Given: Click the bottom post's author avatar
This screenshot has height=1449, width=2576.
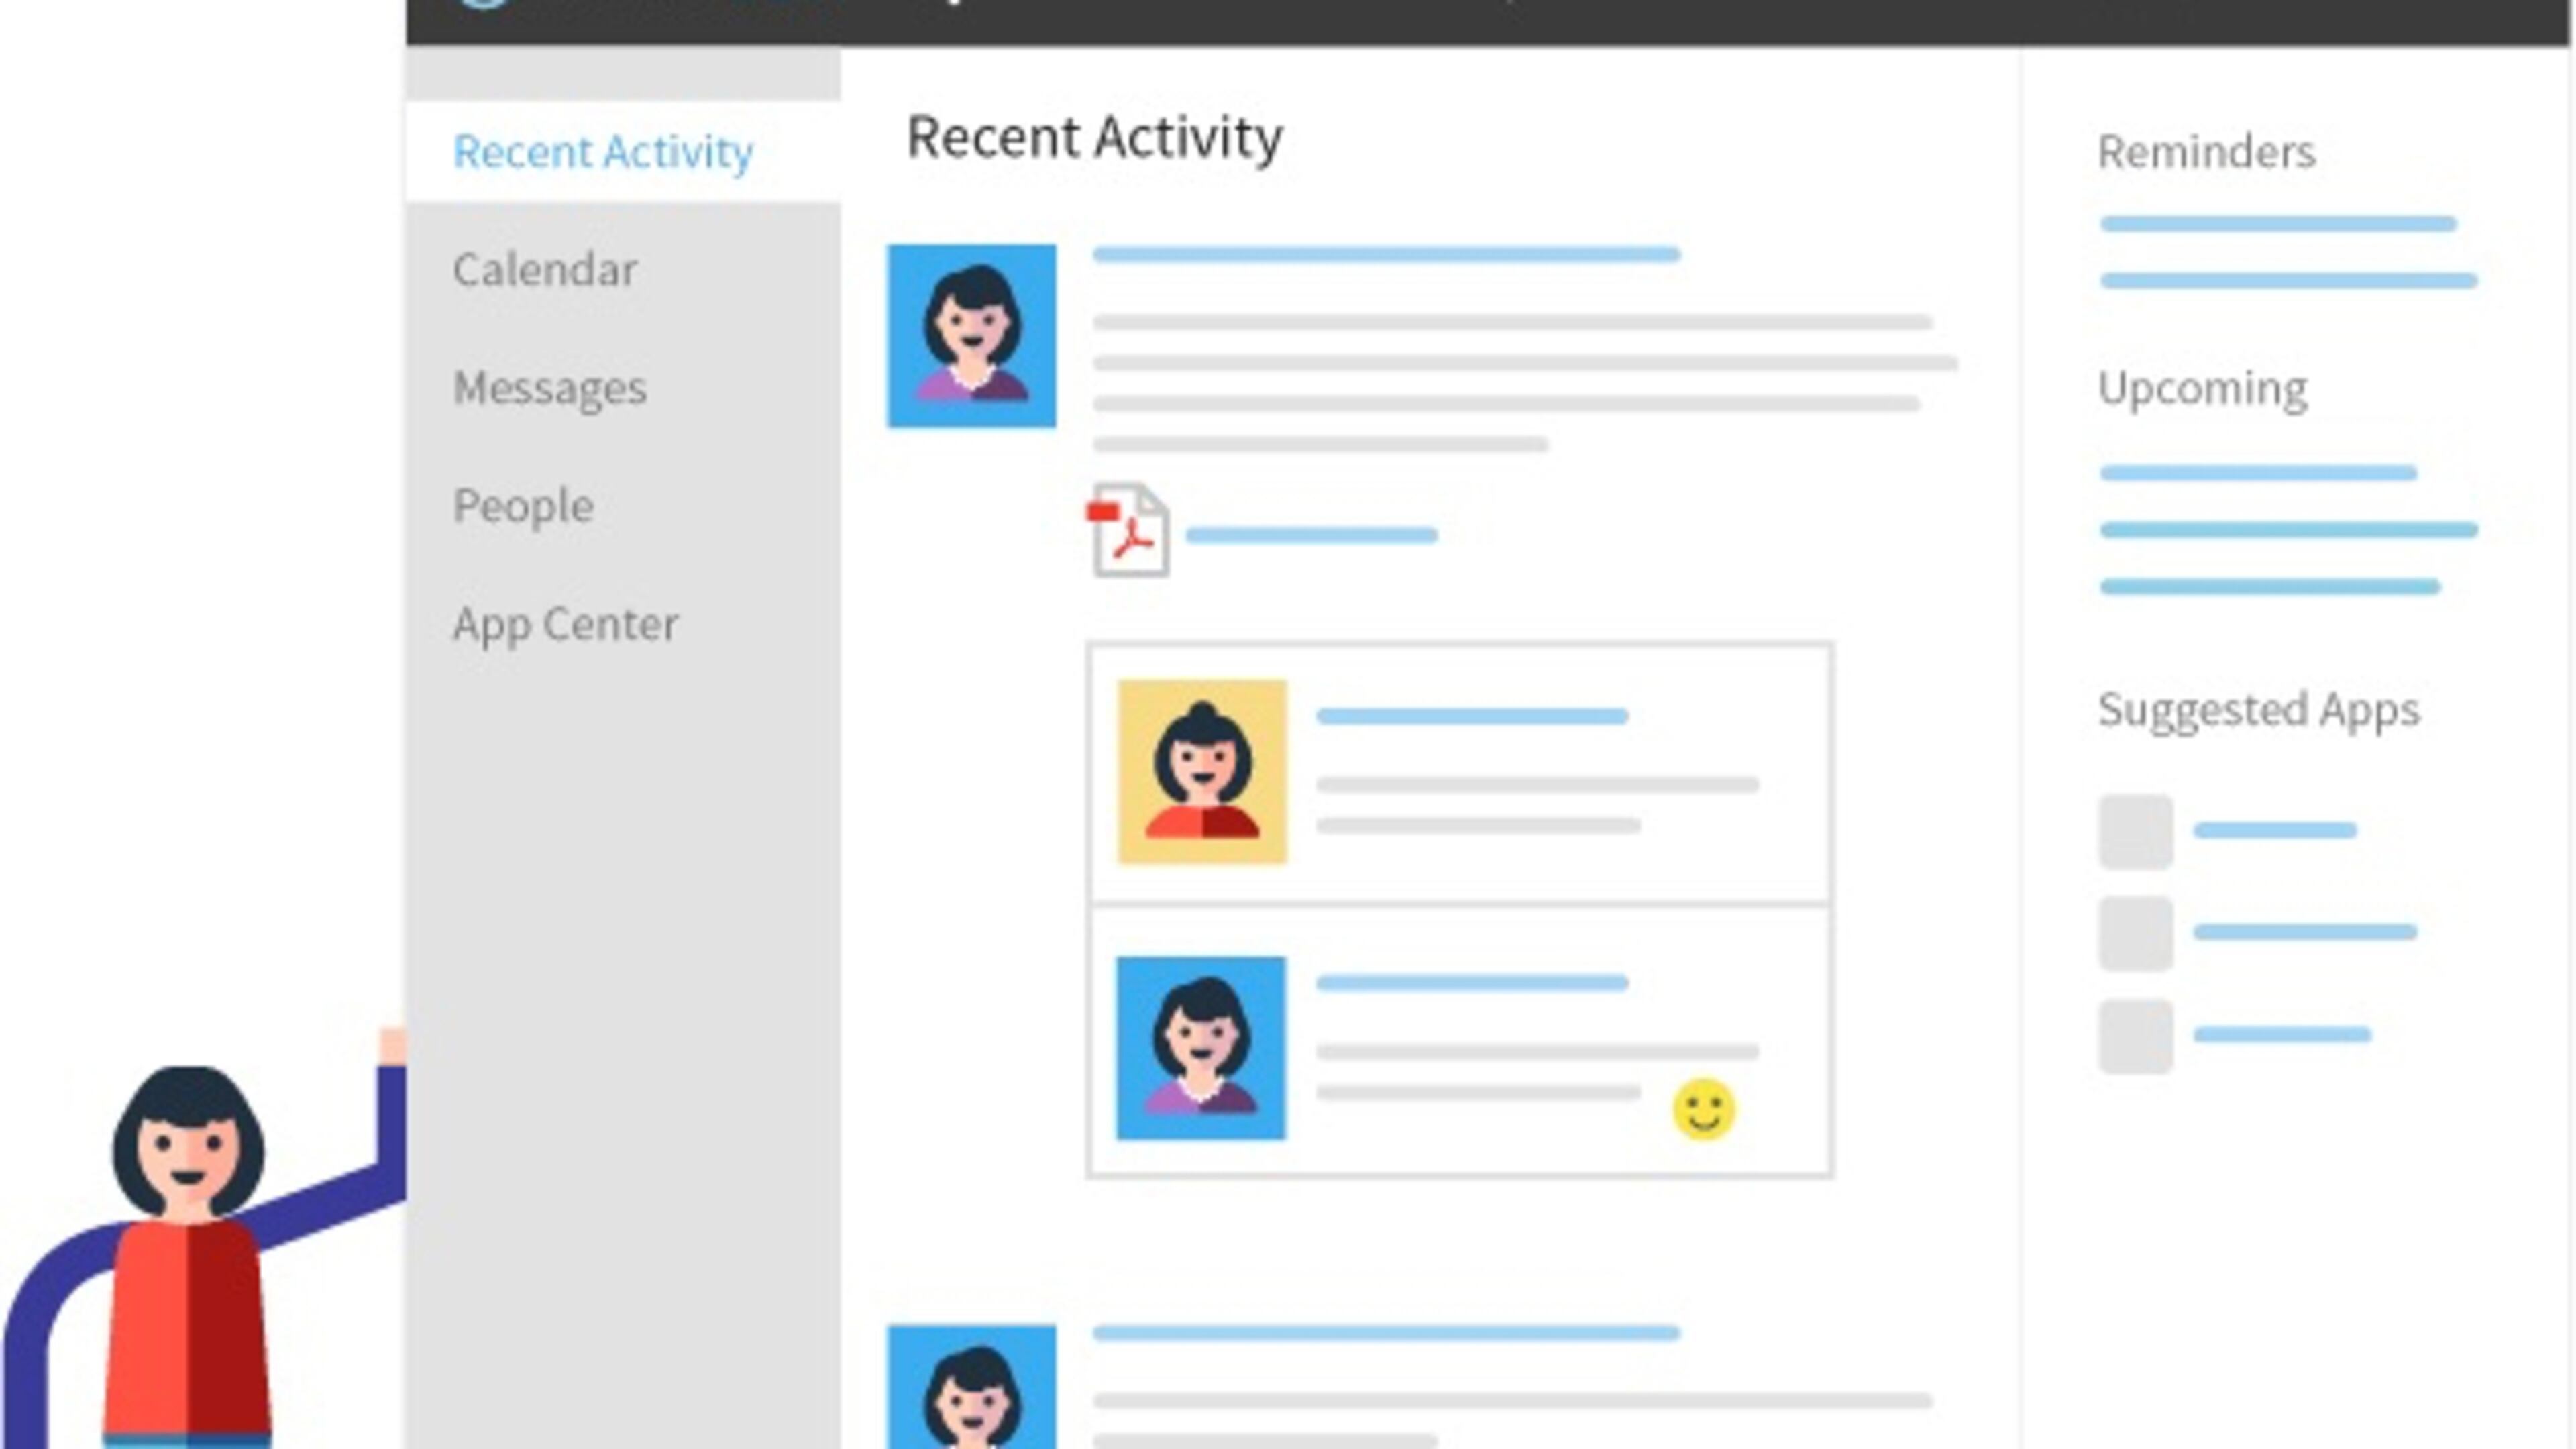Looking at the screenshot, I should (x=971, y=1388).
